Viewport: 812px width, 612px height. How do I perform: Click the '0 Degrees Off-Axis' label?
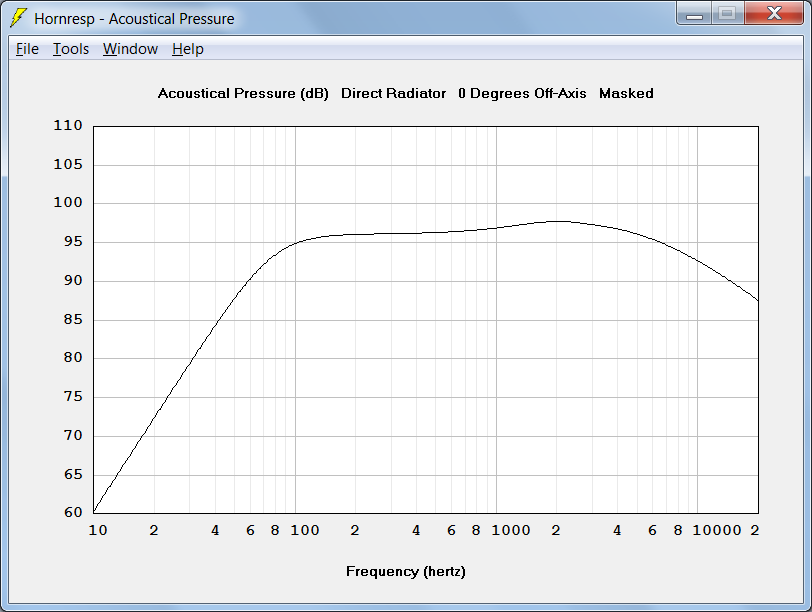[x=522, y=94]
